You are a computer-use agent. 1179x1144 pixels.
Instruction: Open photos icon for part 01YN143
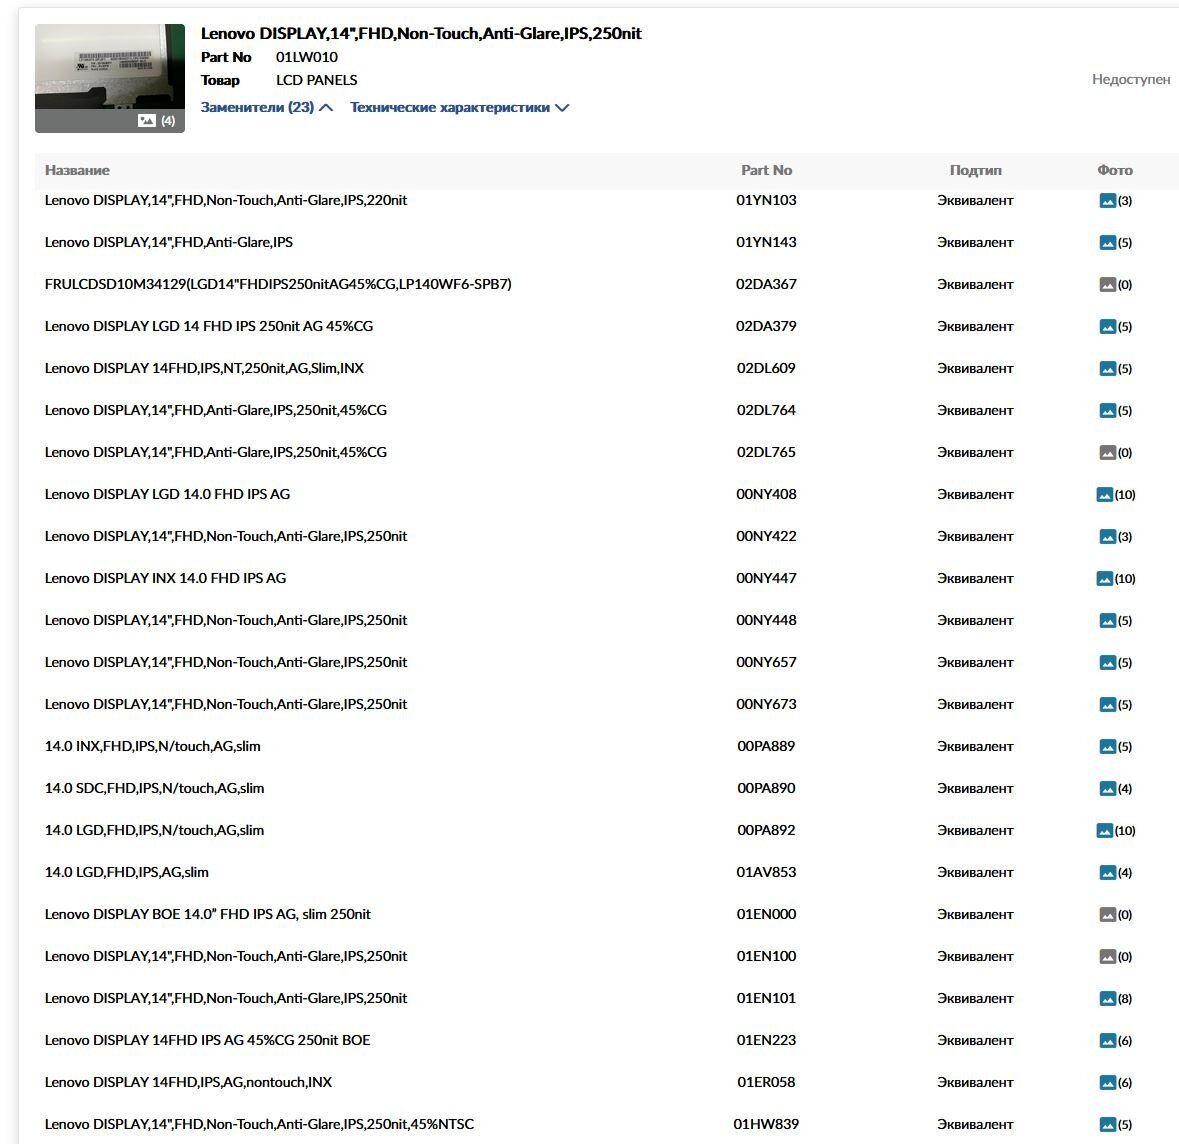tap(1107, 243)
